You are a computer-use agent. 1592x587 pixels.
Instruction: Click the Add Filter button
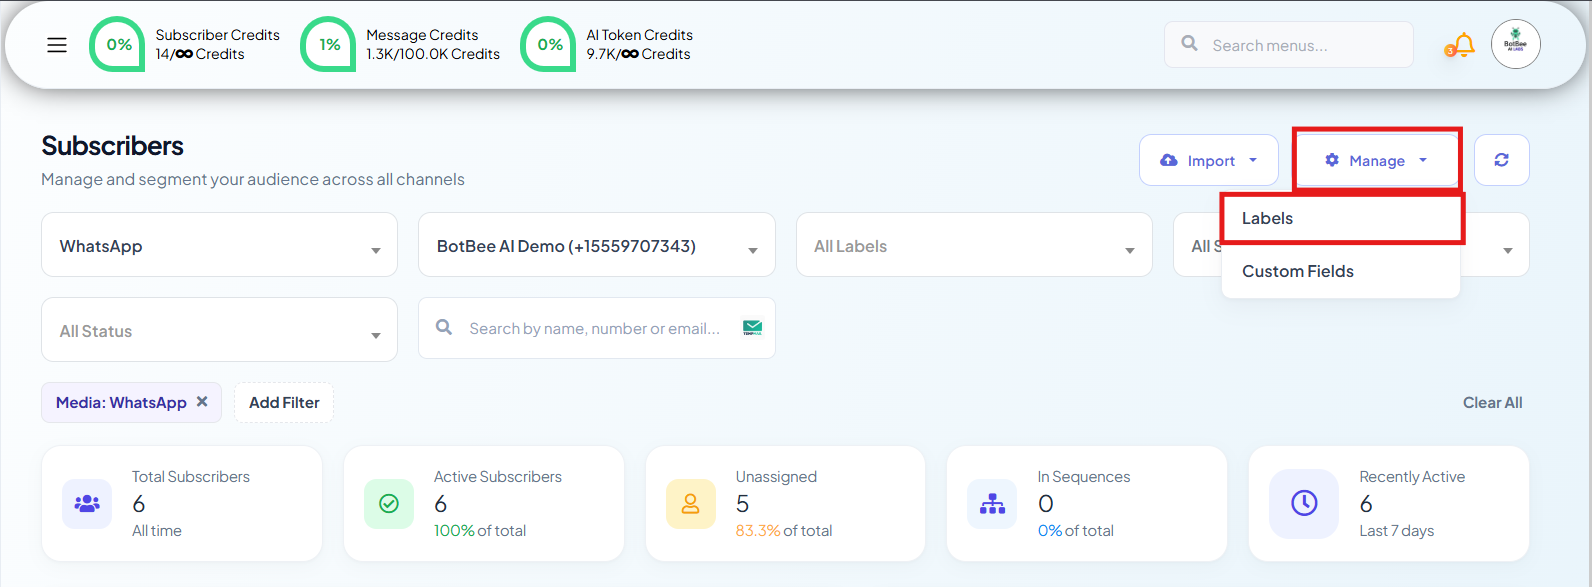tap(284, 402)
